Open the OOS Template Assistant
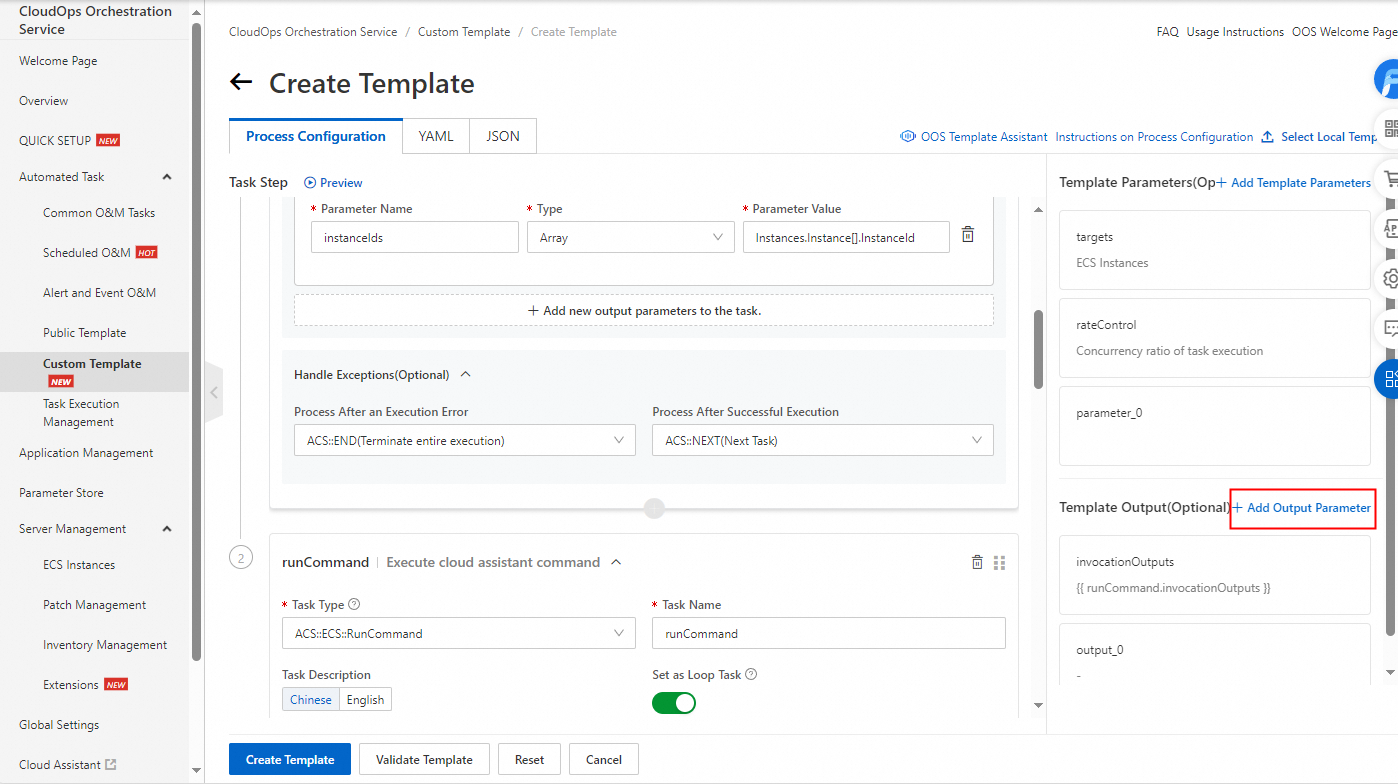This screenshot has height=784, width=1398. coord(974,137)
